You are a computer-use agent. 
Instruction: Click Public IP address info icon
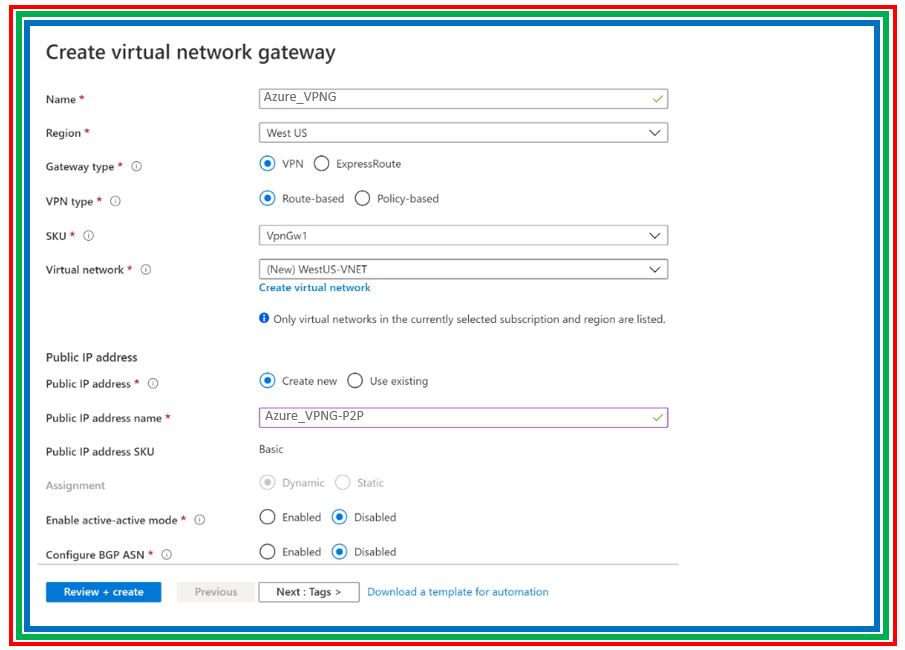coord(153,384)
